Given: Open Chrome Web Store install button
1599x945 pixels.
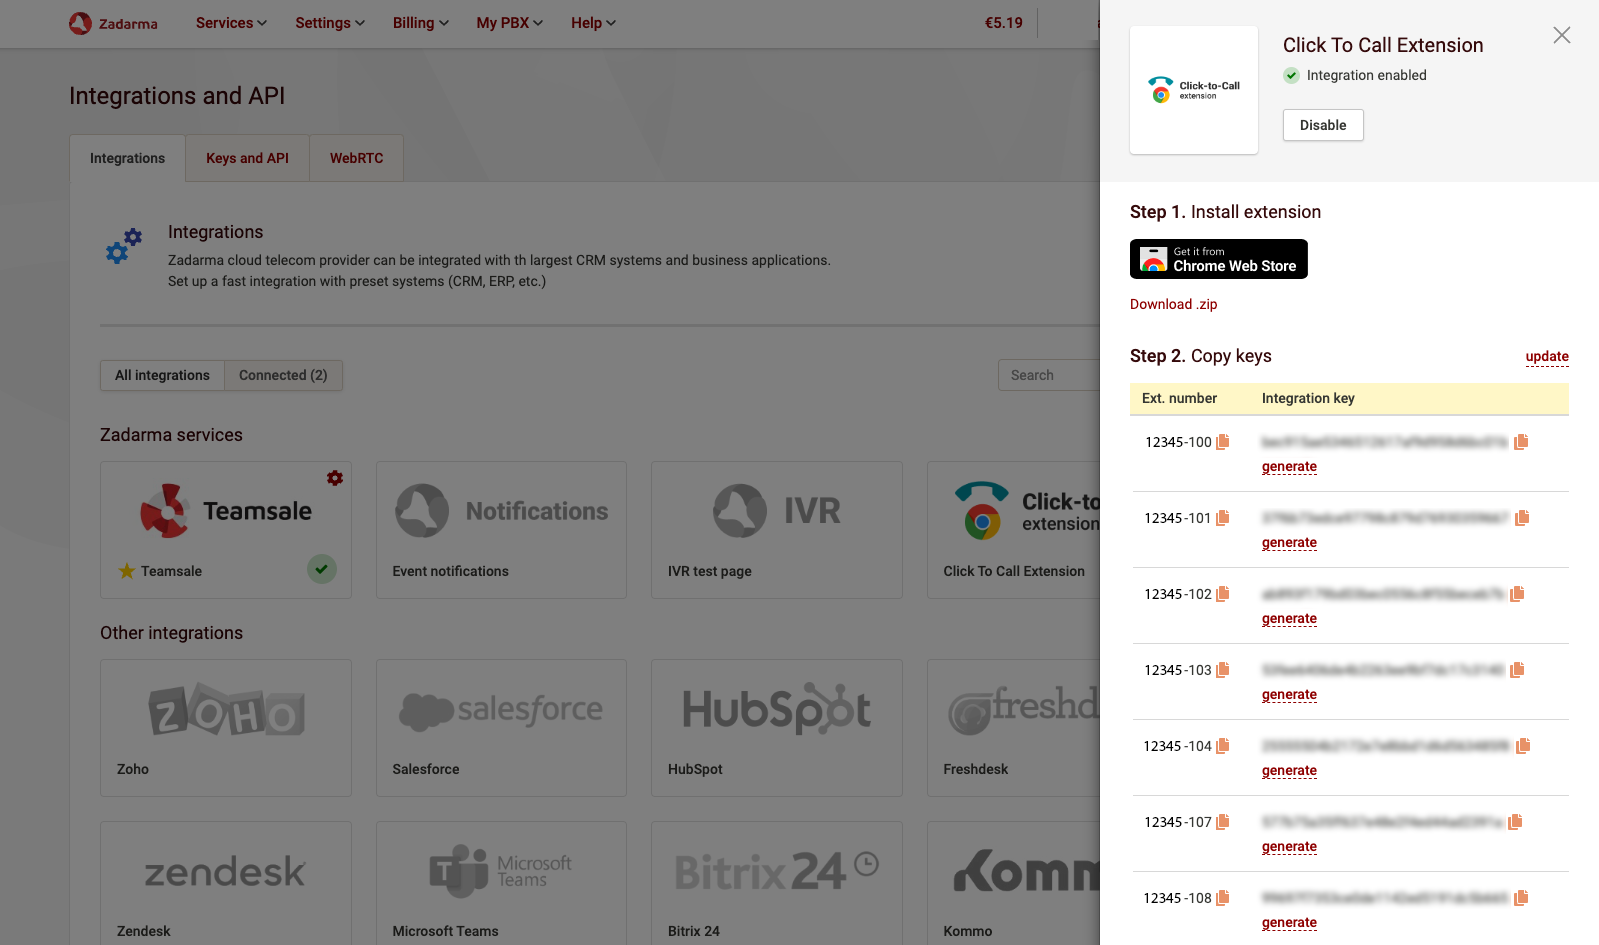Looking at the screenshot, I should [1218, 259].
